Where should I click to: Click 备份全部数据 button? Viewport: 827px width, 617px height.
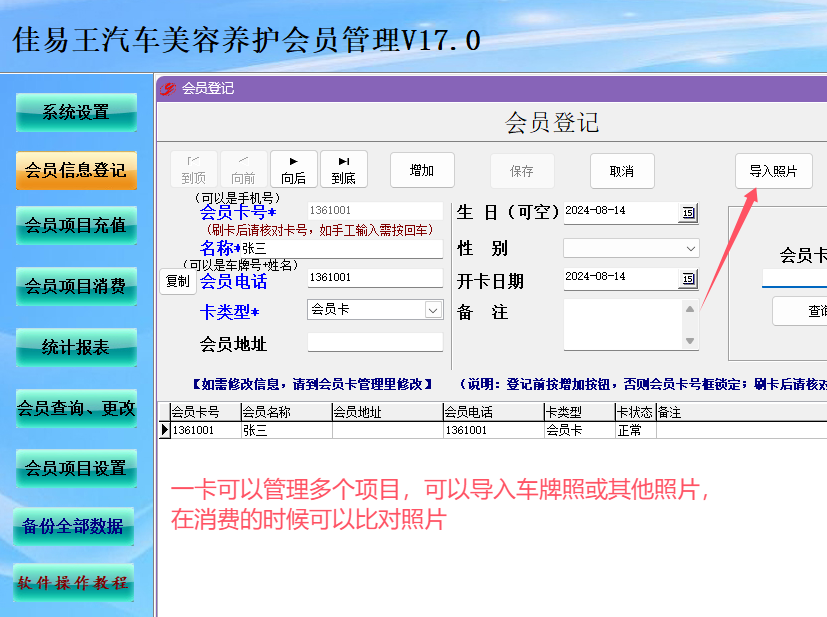point(73,526)
